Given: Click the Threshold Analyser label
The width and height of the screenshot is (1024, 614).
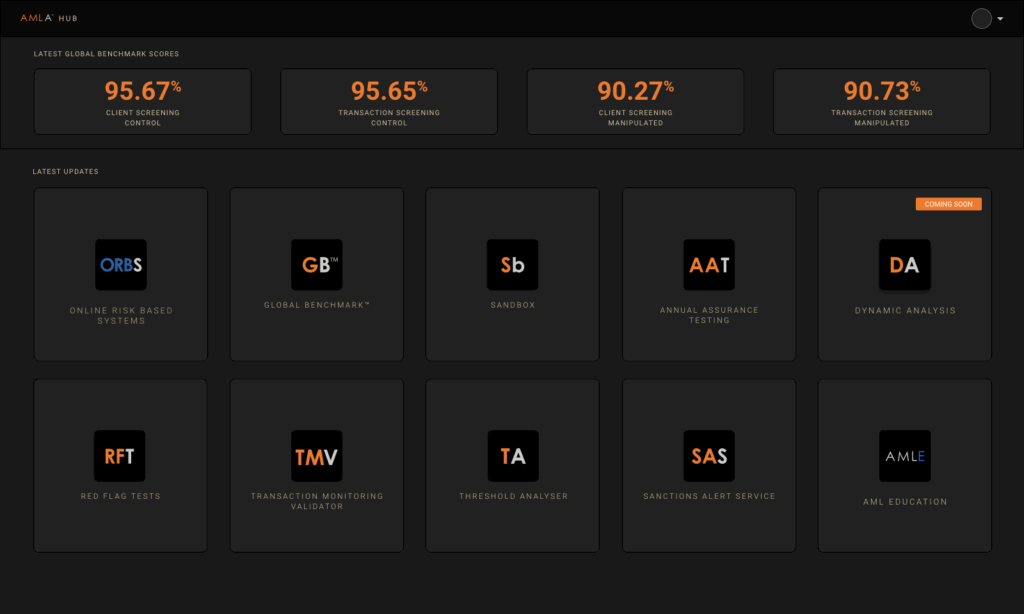Looking at the screenshot, I should tap(513, 496).
